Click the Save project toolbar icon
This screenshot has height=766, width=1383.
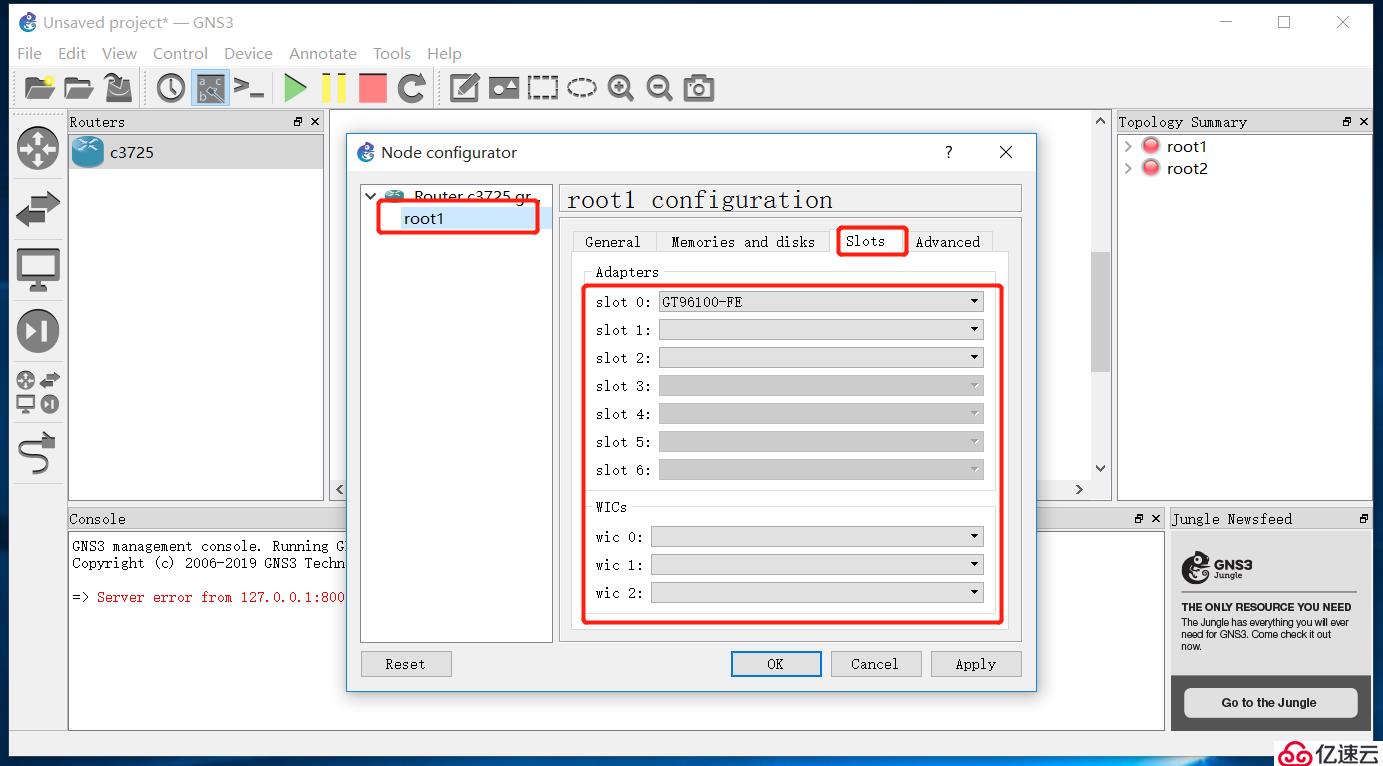point(119,88)
